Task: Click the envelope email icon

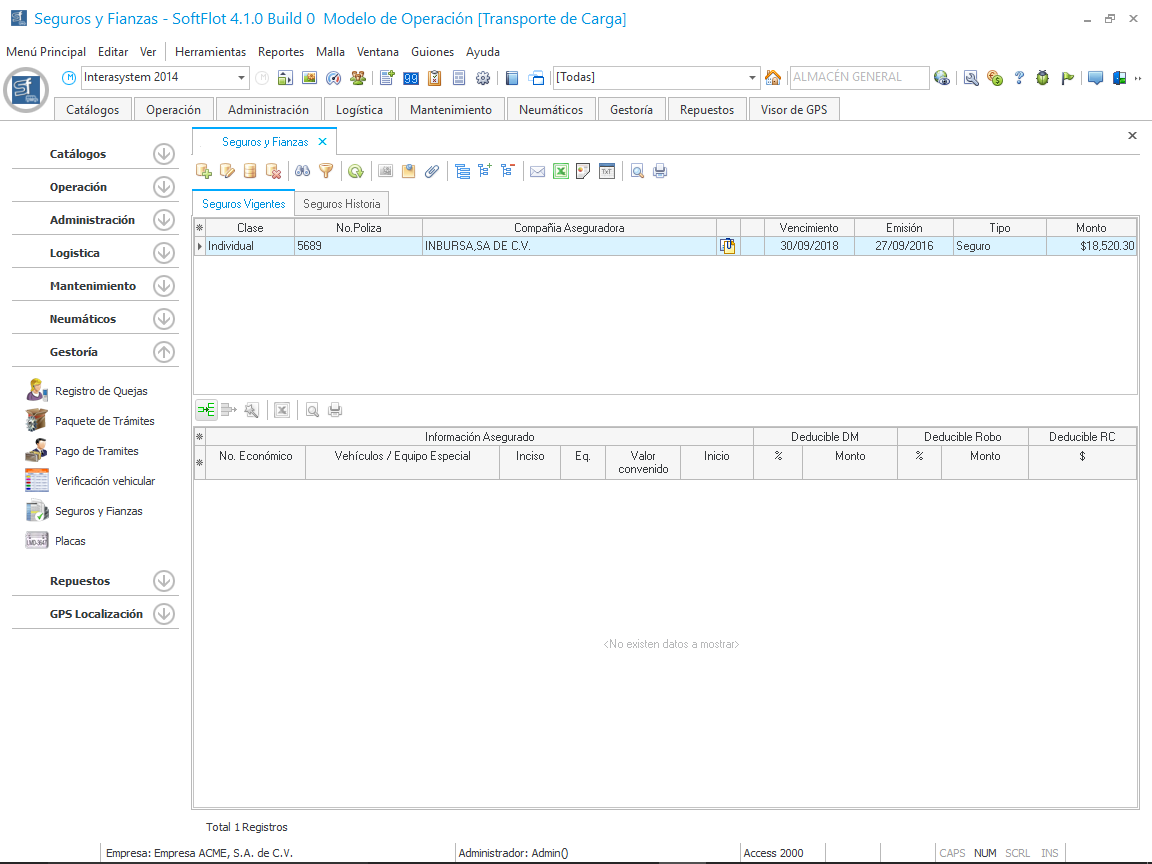Action: [538, 171]
